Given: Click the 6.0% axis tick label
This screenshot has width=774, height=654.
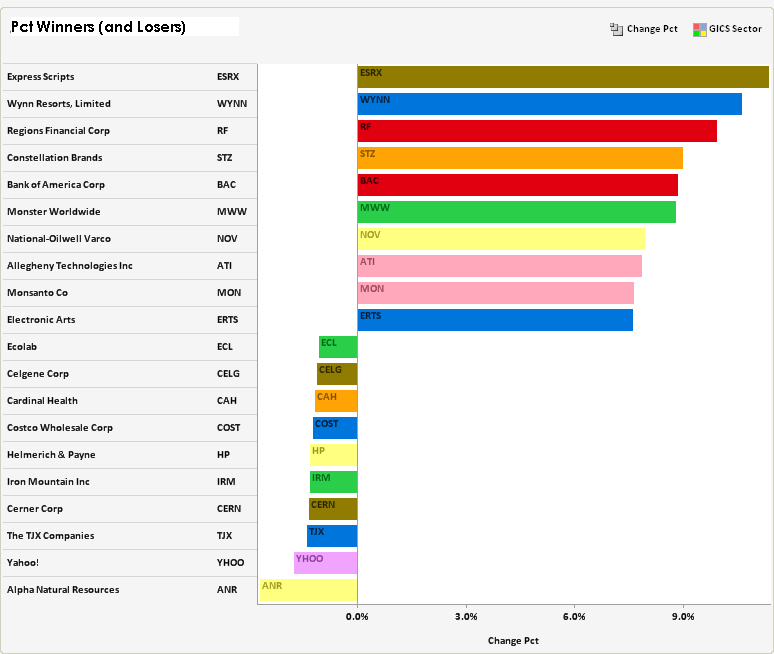Looking at the screenshot, I should coord(574,616).
